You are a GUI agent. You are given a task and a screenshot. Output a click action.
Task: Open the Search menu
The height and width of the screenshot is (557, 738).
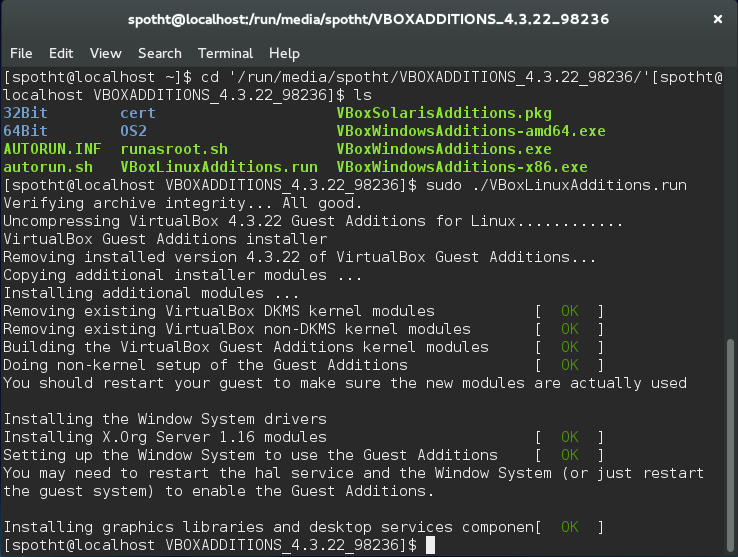[x=160, y=53]
